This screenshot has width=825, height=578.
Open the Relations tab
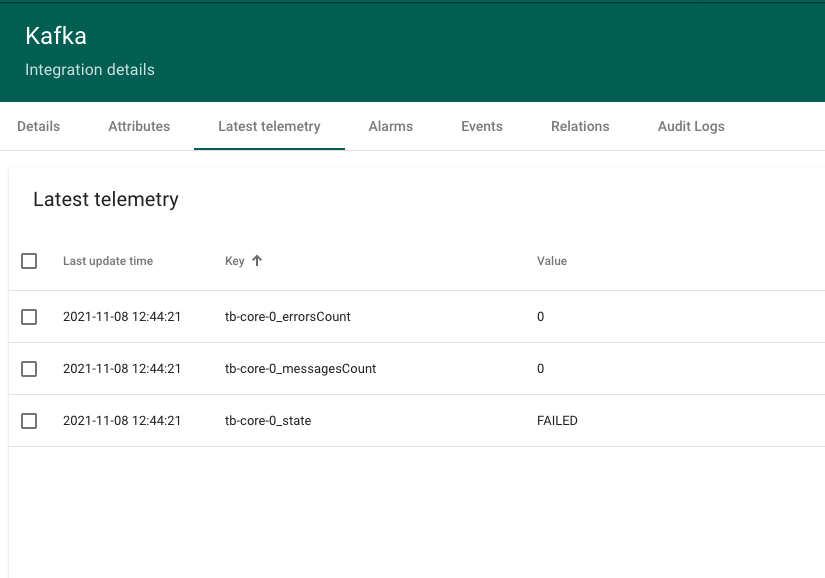580,126
